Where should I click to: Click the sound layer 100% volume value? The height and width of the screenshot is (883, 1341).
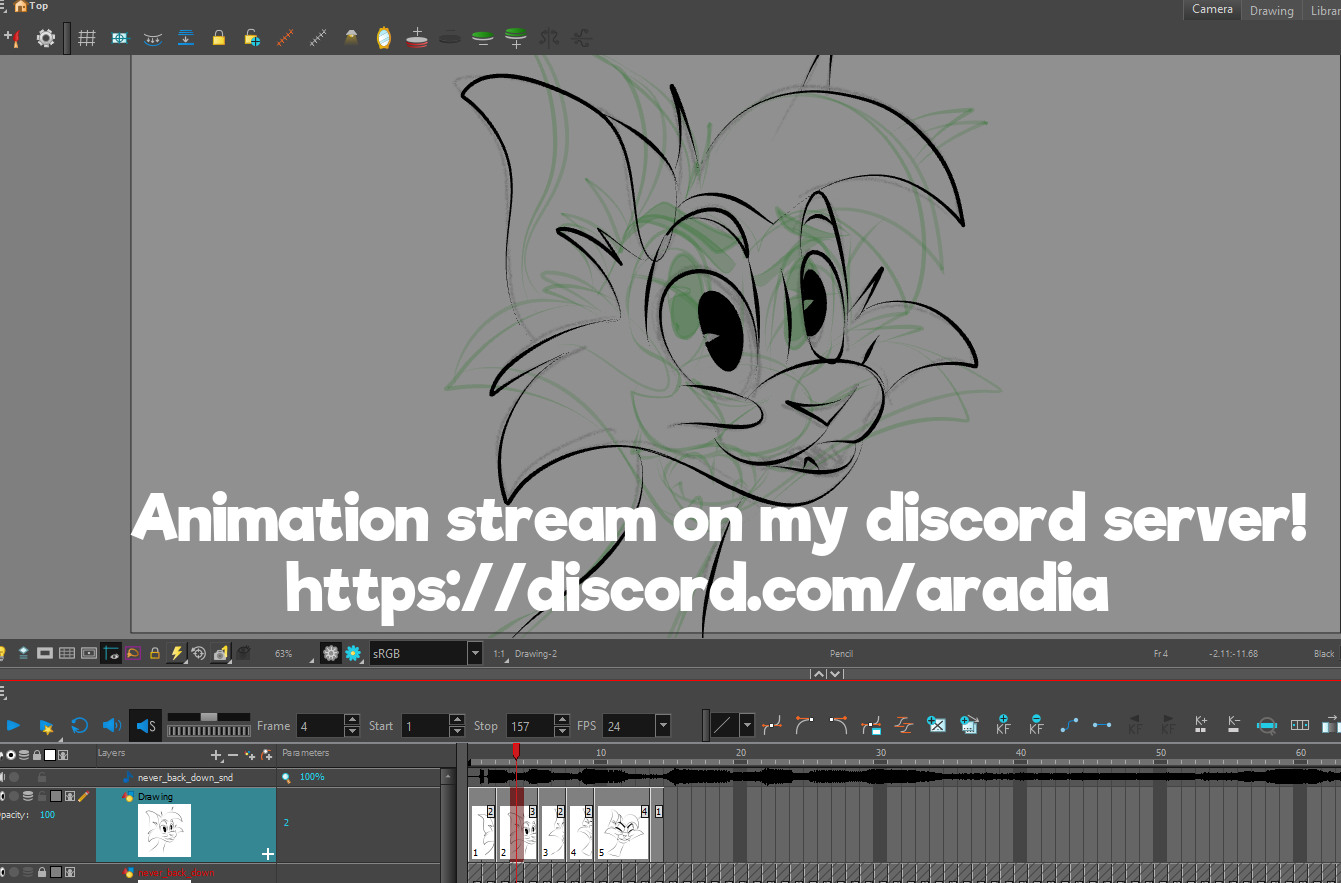312,777
